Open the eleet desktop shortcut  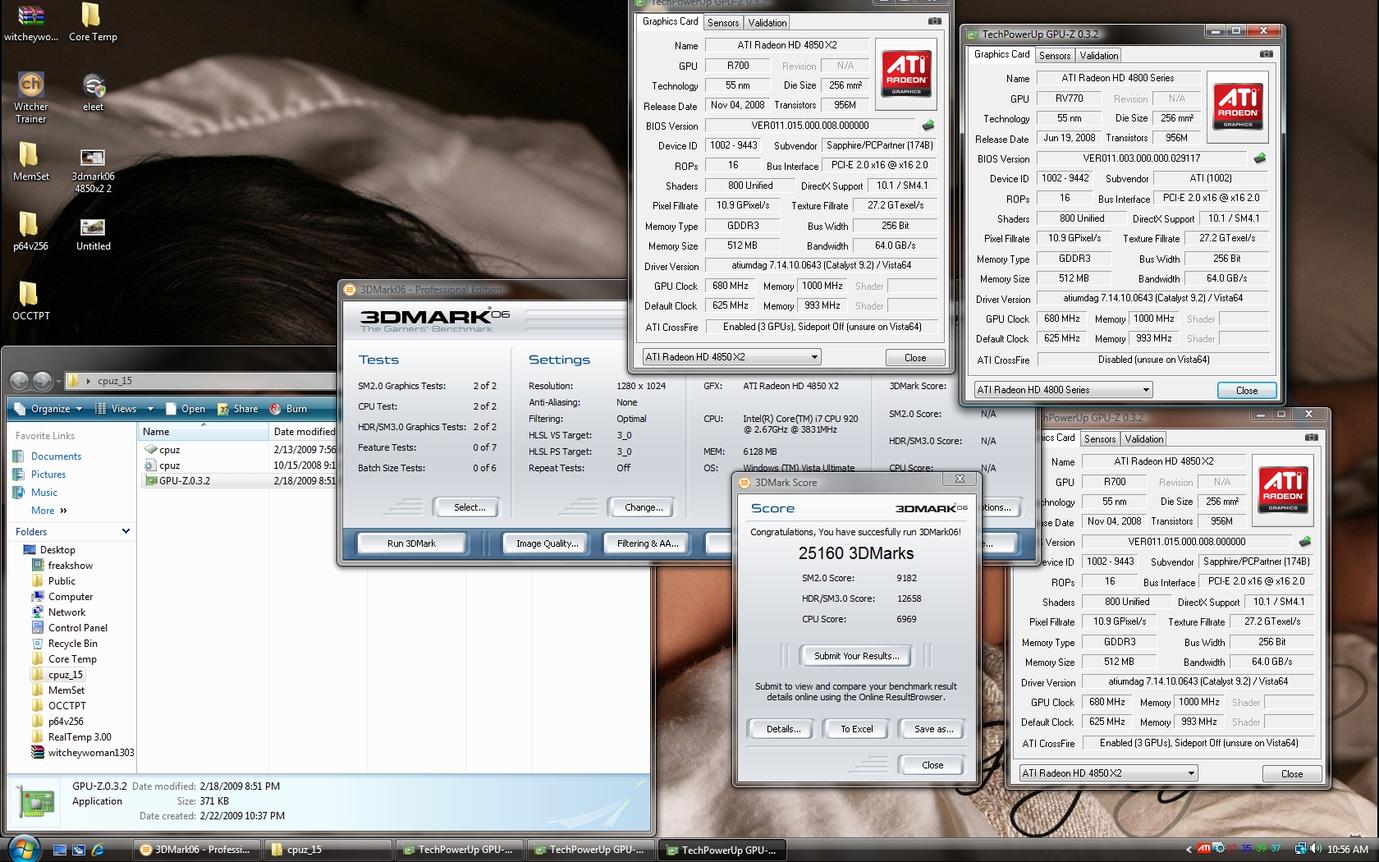coord(93,92)
